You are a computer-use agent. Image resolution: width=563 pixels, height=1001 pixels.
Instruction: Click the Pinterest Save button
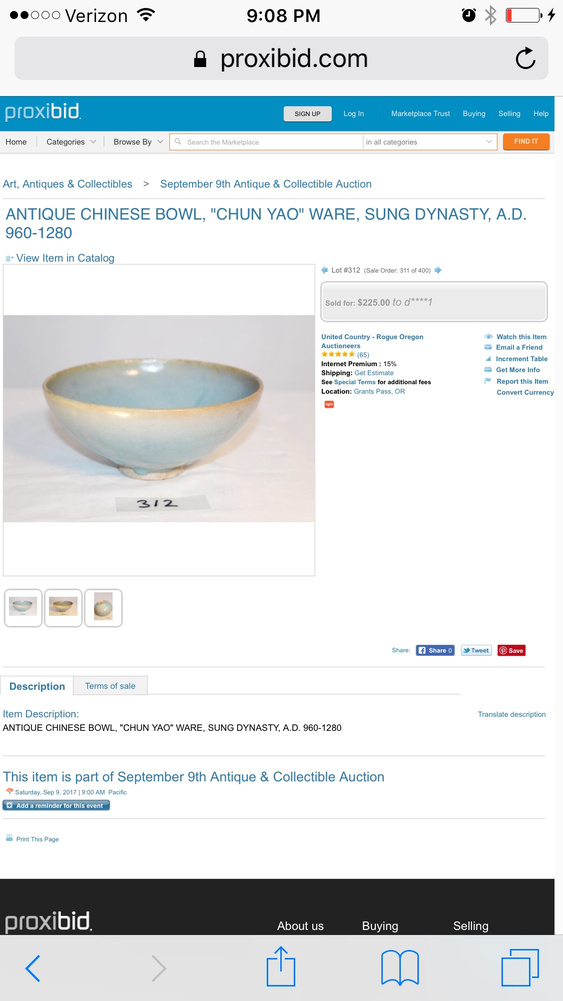click(x=512, y=651)
